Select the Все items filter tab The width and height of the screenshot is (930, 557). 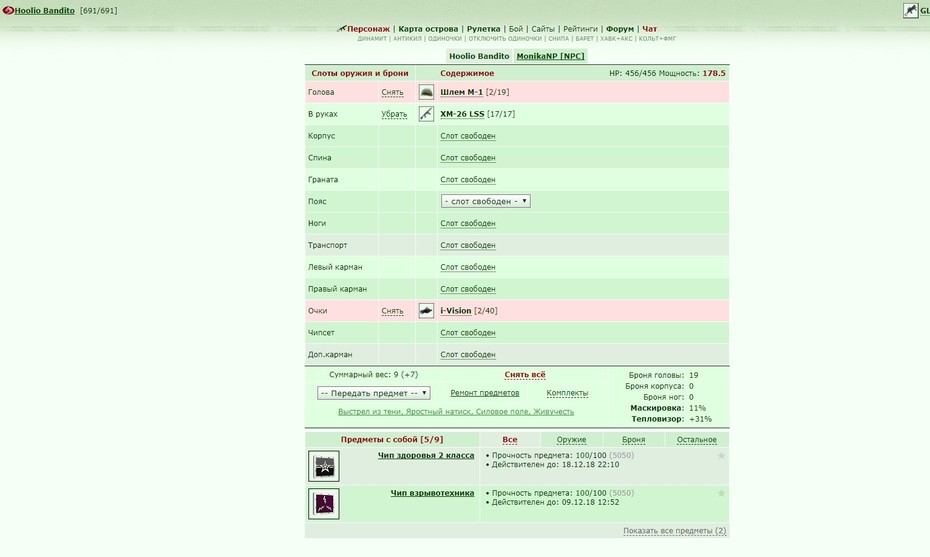click(509, 440)
